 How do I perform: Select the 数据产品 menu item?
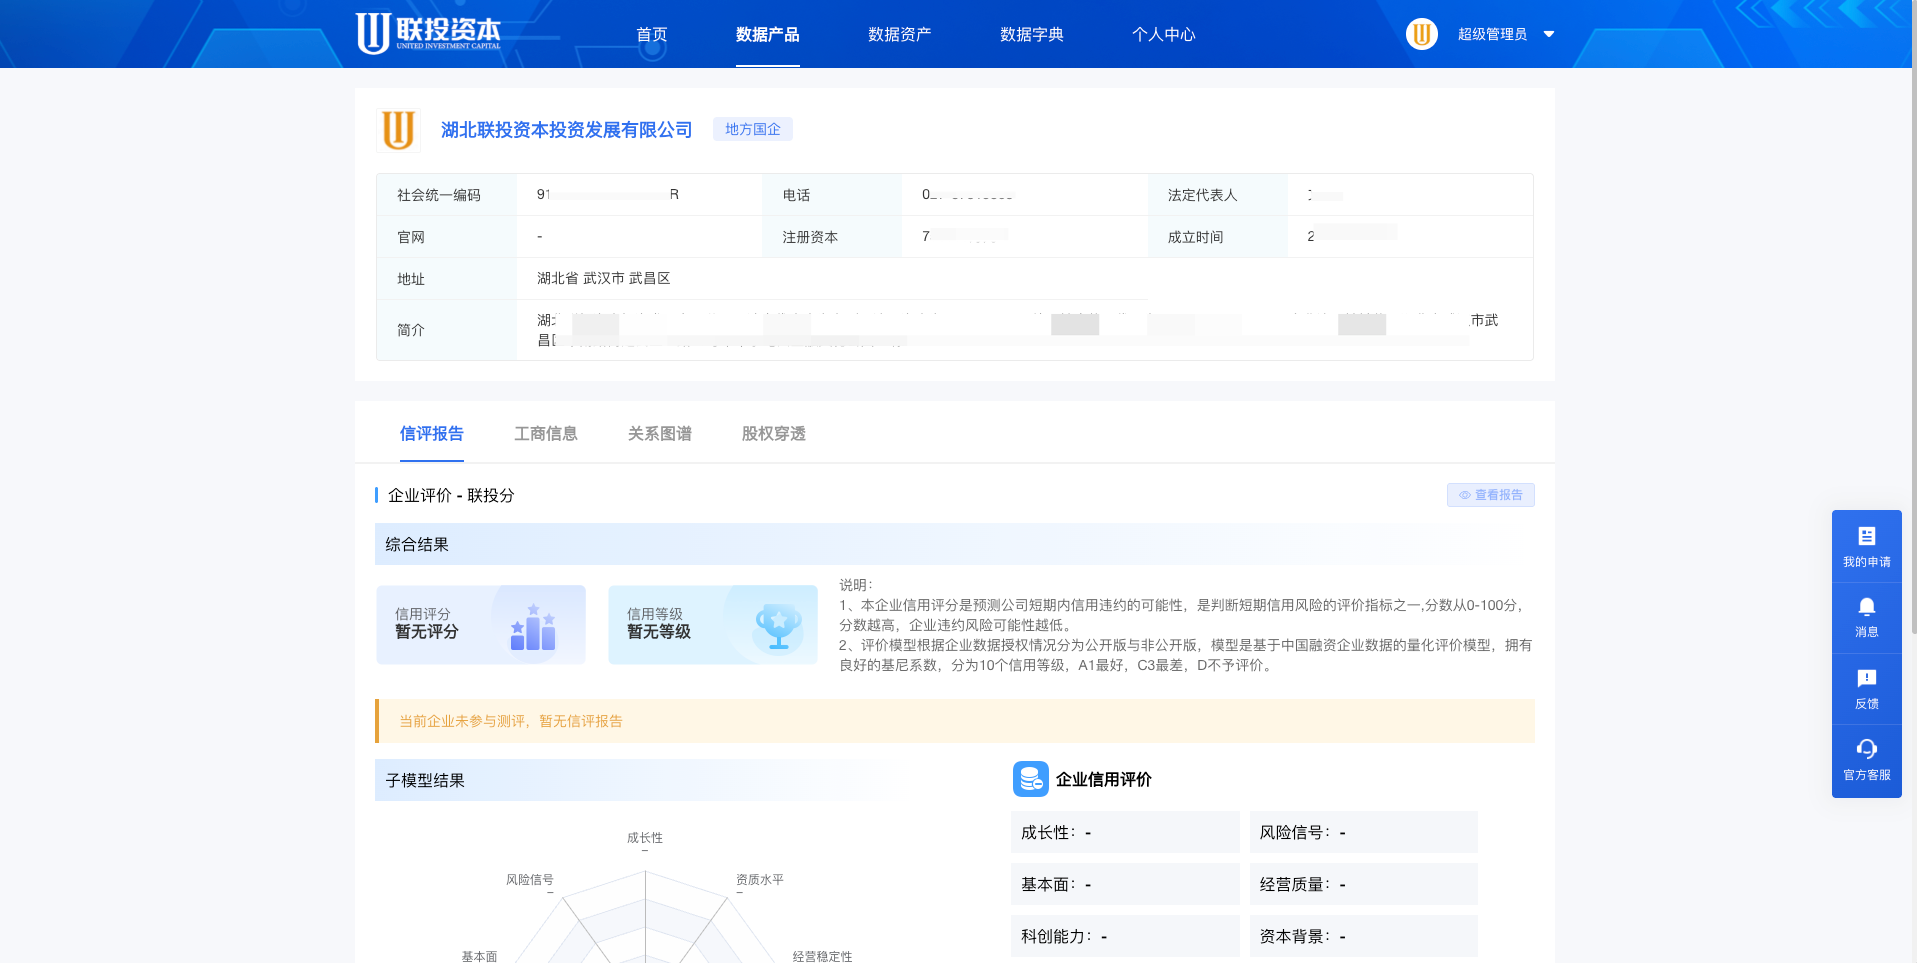pyautogui.click(x=768, y=34)
